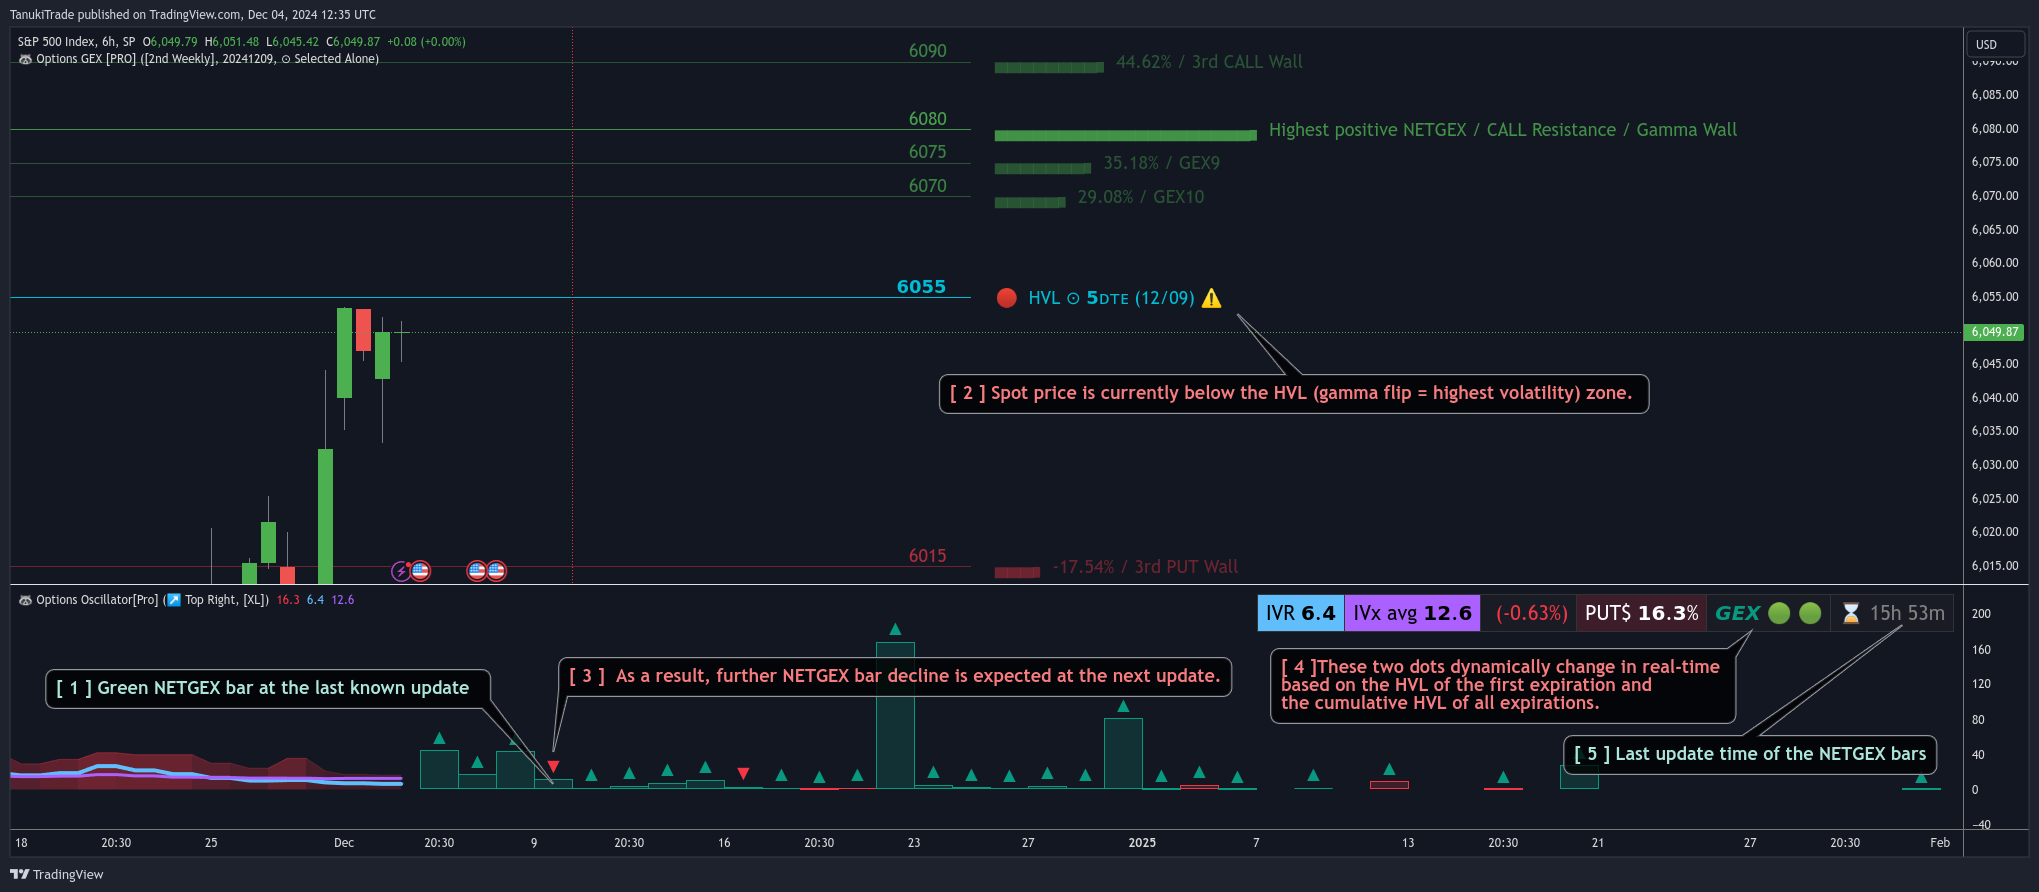Click the 2025 label on time axis
This screenshot has width=2039, height=892.
pyautogui.click(x=1142, y=843)
